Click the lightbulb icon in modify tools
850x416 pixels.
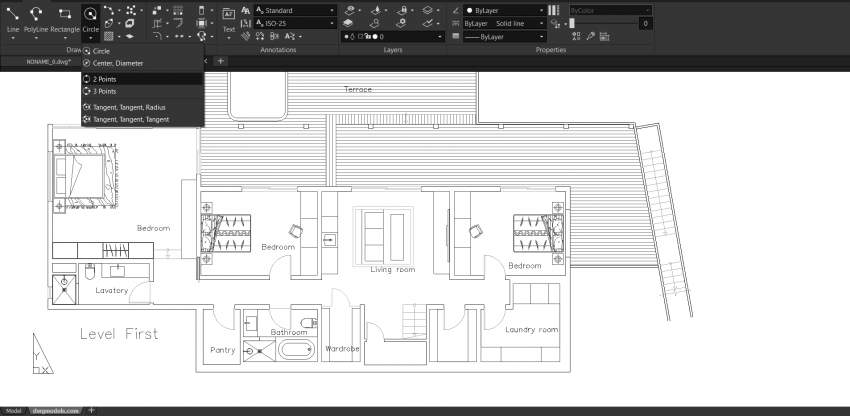pos(202,36)
